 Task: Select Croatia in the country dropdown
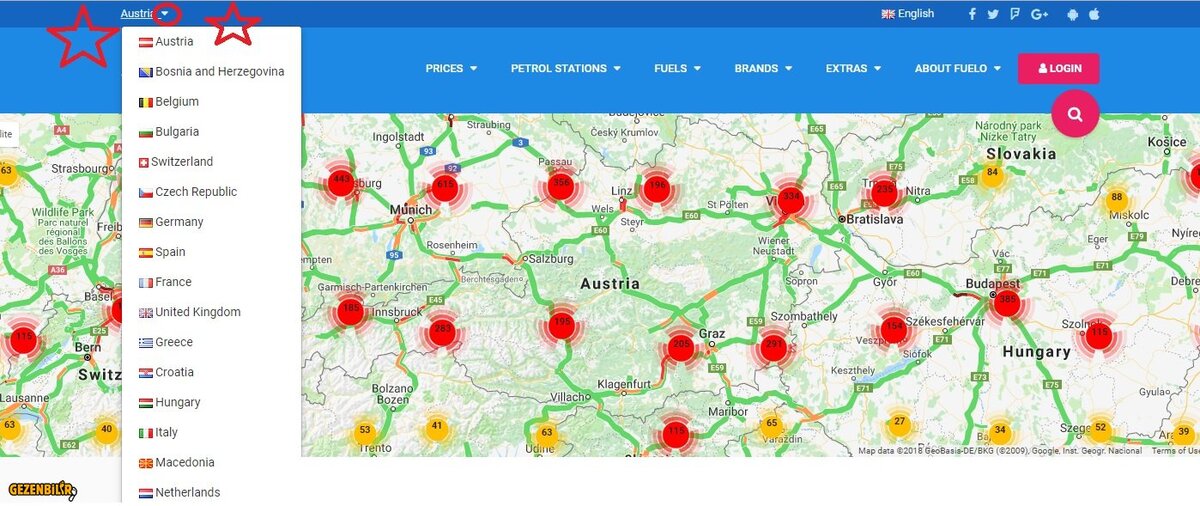pyautogui.click(x=174, y=372)
